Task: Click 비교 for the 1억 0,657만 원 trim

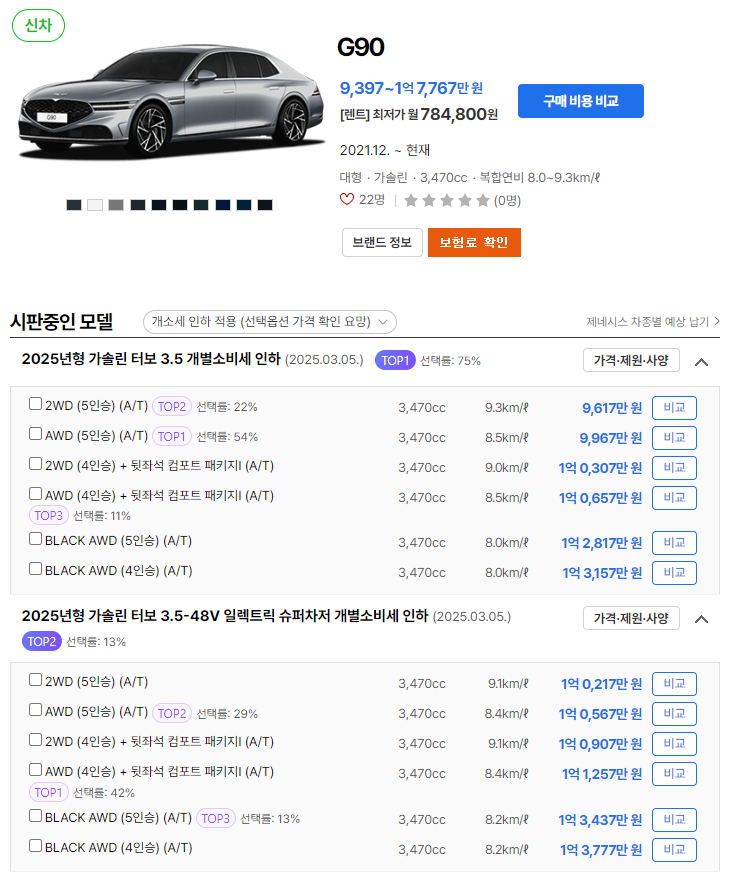Action: (x=674, y=498)
